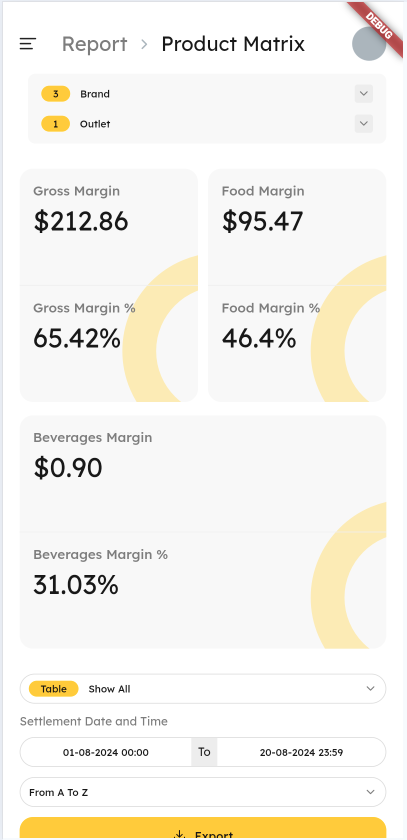407x840 pixels.
Task: Click the breadcrumb arrow after Report
Action: click(144, 44)
